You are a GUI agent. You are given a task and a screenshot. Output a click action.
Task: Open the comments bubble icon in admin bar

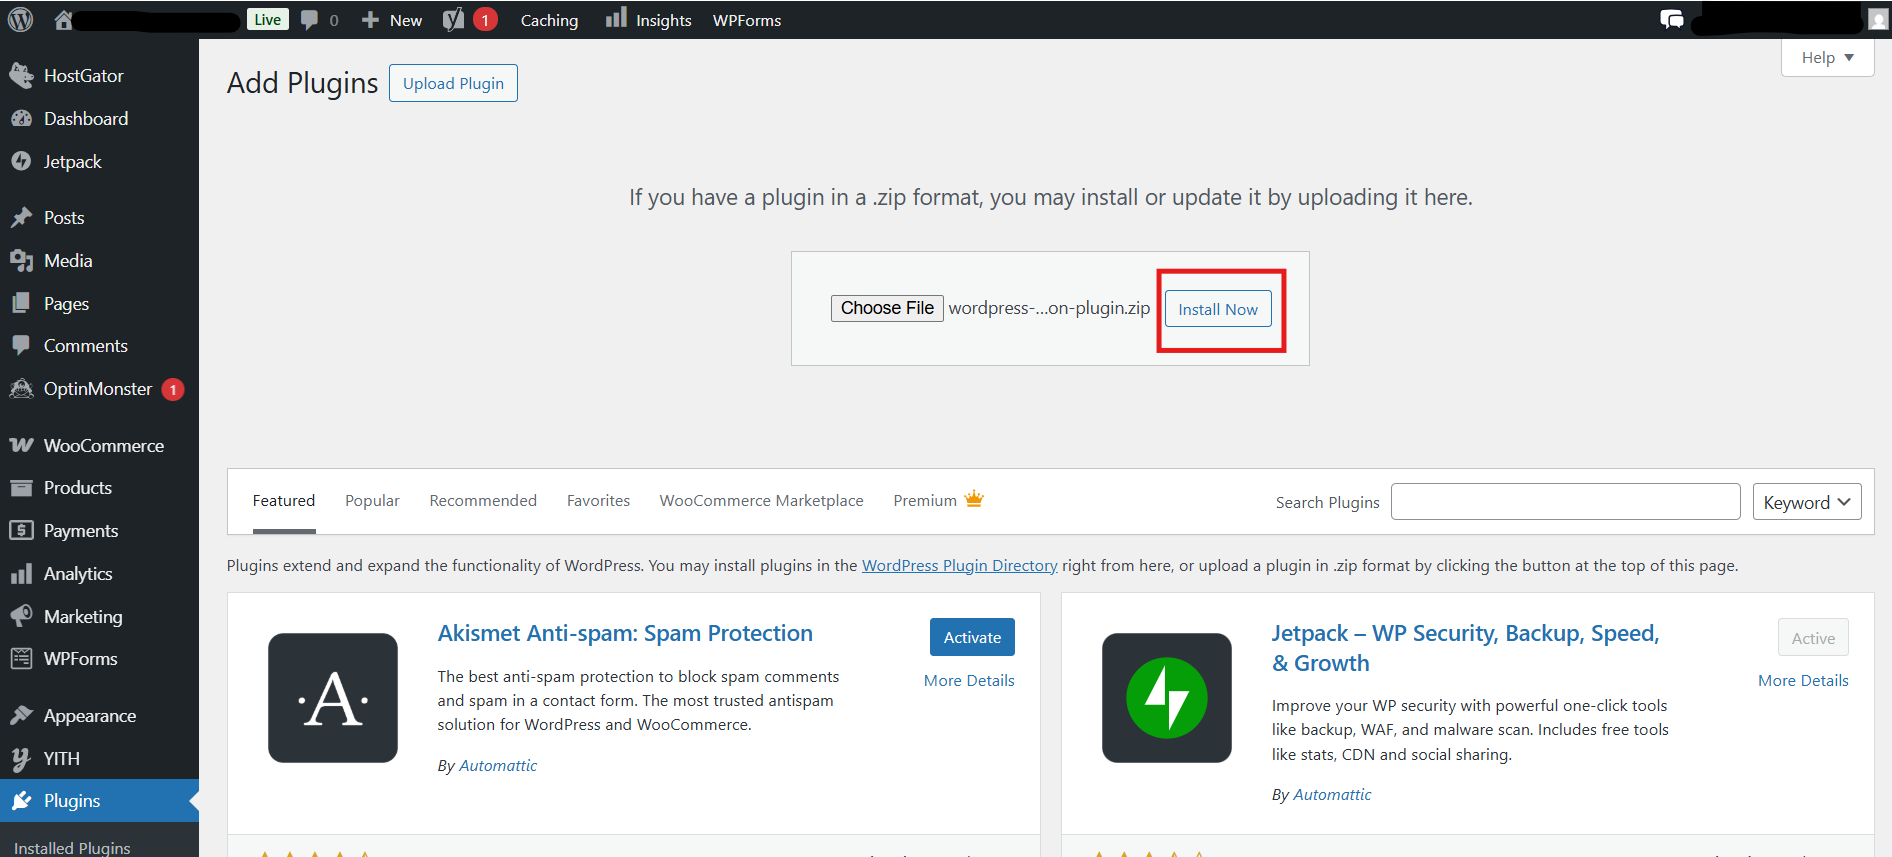[x=310, y=20]
